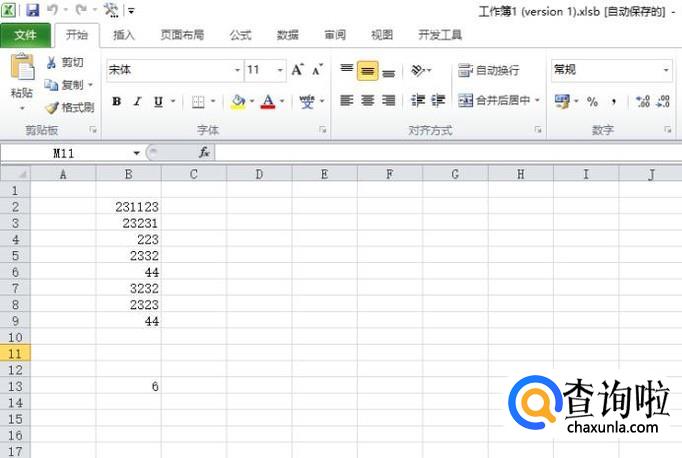Apply the red Font Color A
Viewport: 682px width, 458px height.
pyautogui.click(x=268, y=102)
